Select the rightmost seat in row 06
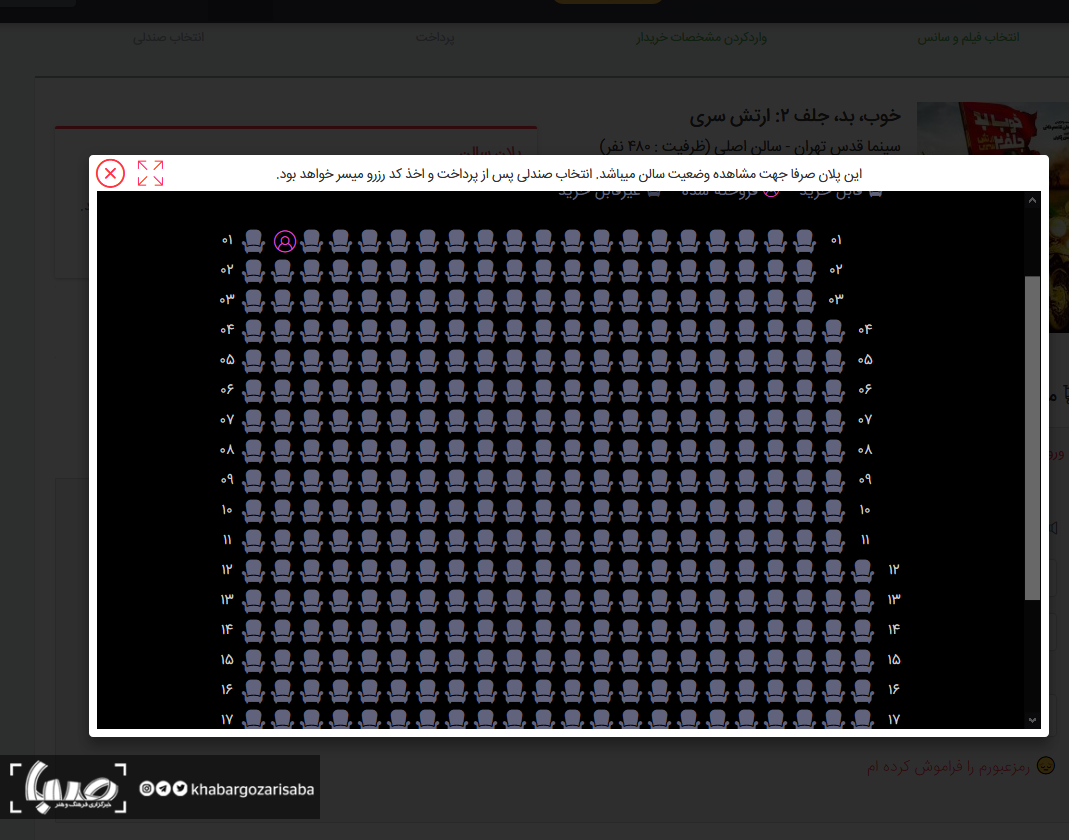Screen dimensions: 1069x840 coord(834,391)
